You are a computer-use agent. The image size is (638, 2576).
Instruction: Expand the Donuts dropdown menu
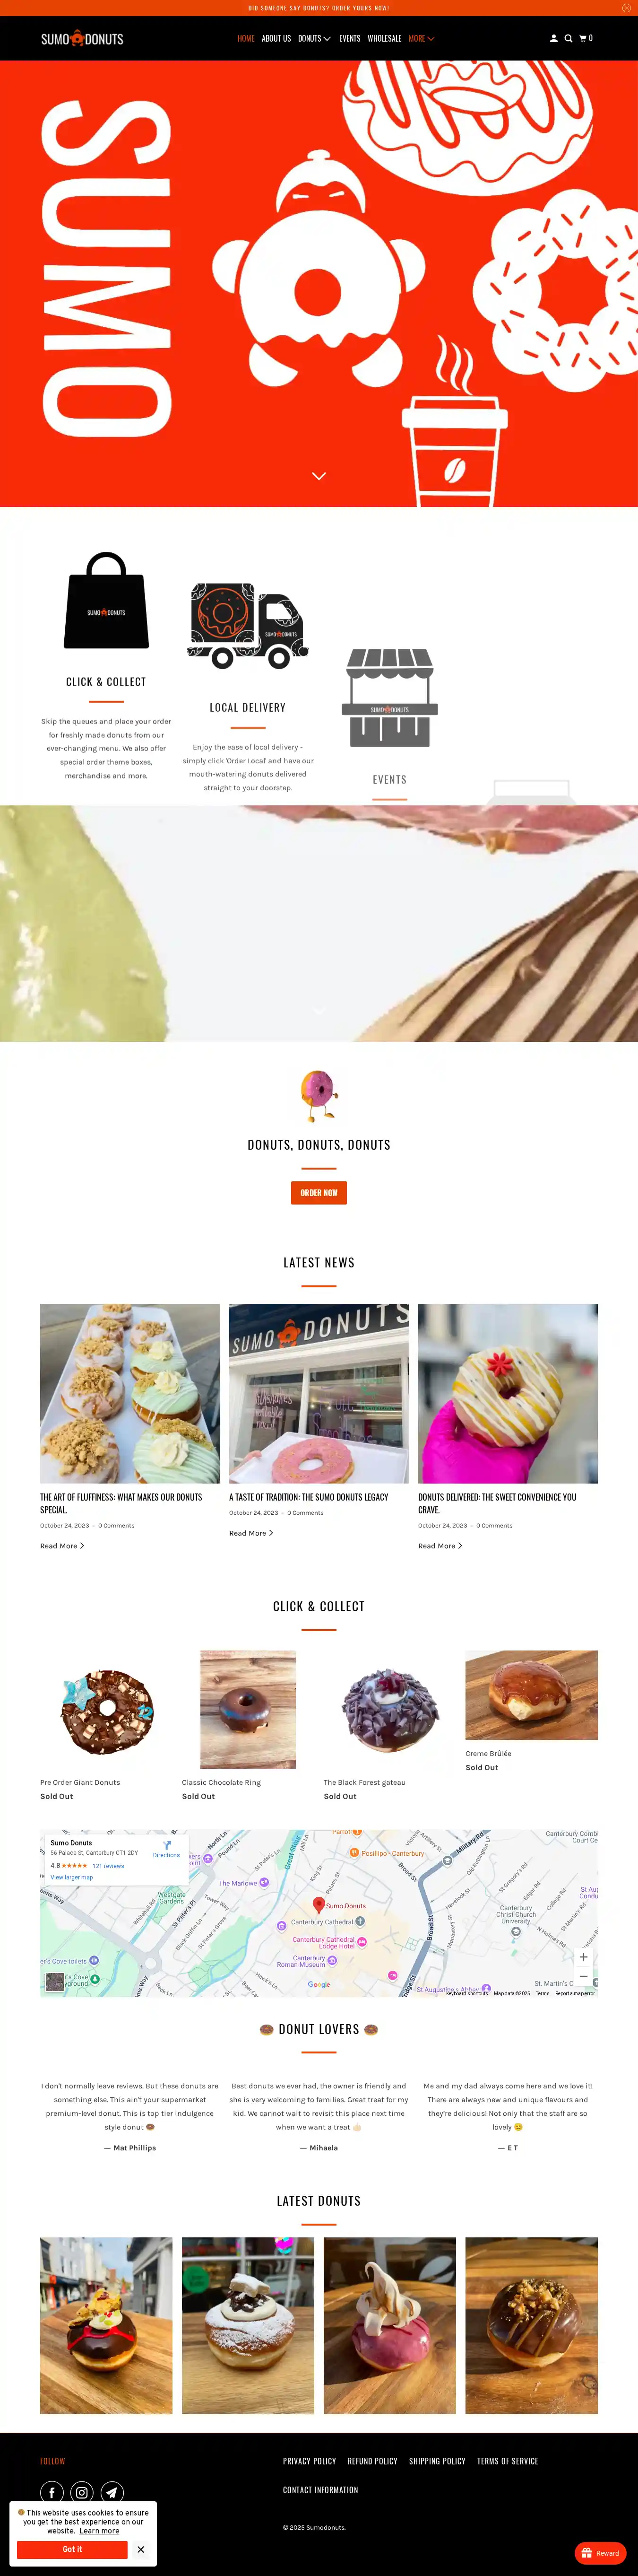tap(314, 39)
